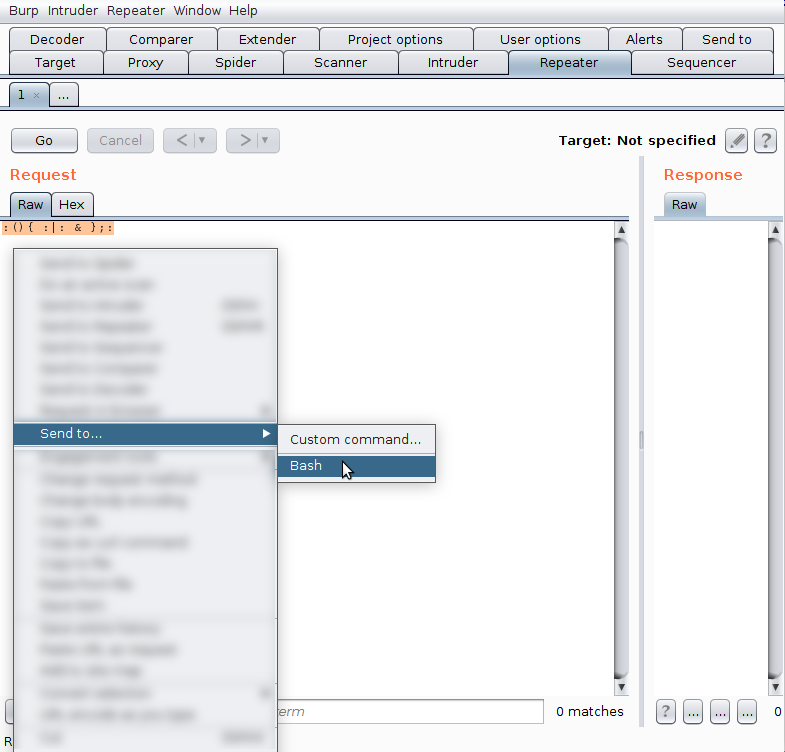Image resolution: width=785 pixels, height=752 pixels.
Task: Switch to the Project options tab
Action: tap(396, 40)
